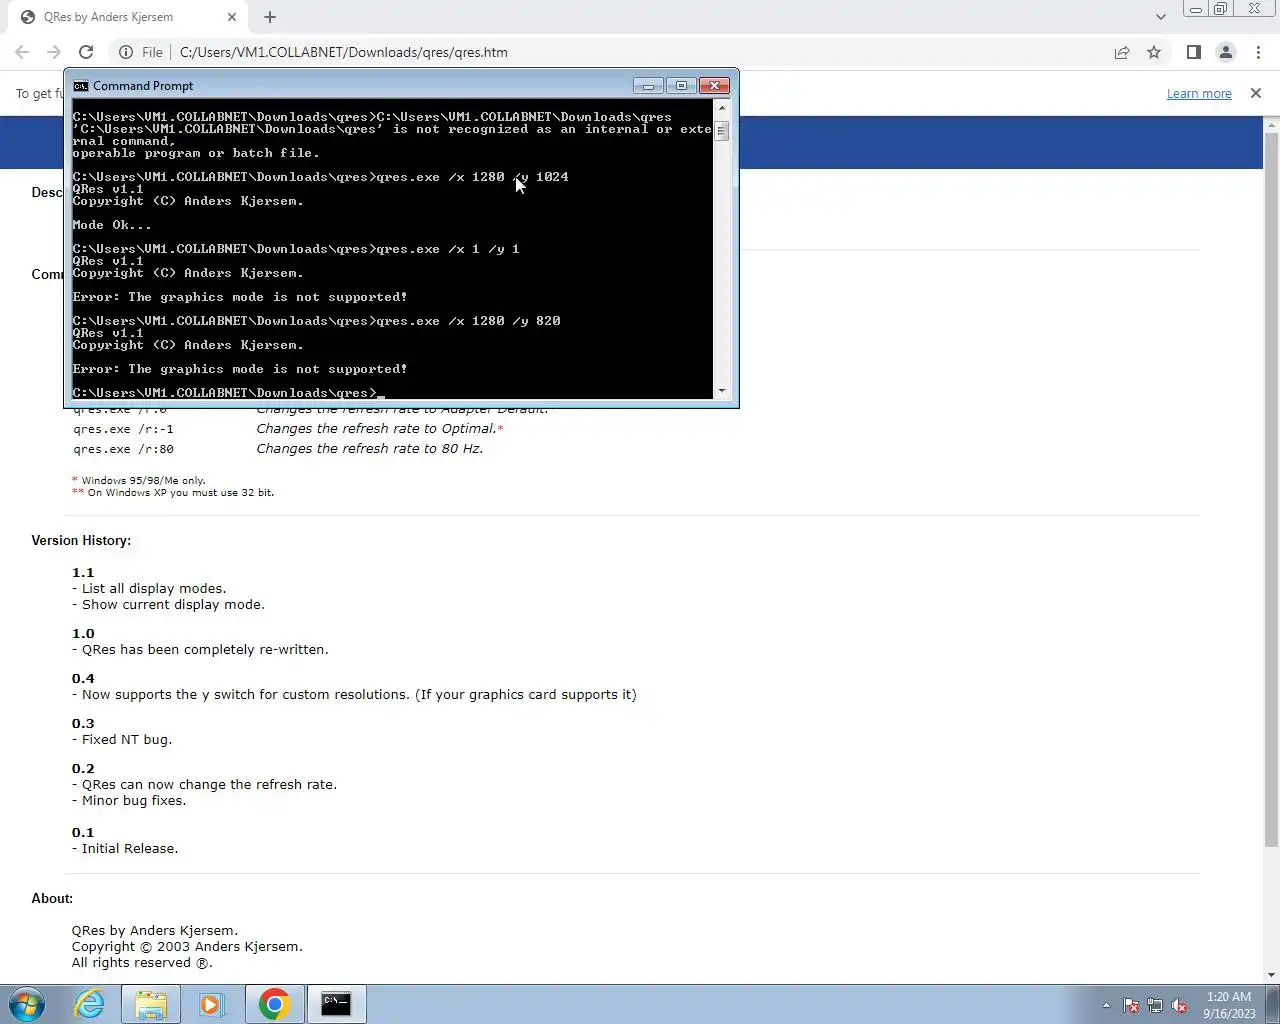
Task: Click the 'Version History:' heading
Action: pyautogui.click(x=81, y=540)
